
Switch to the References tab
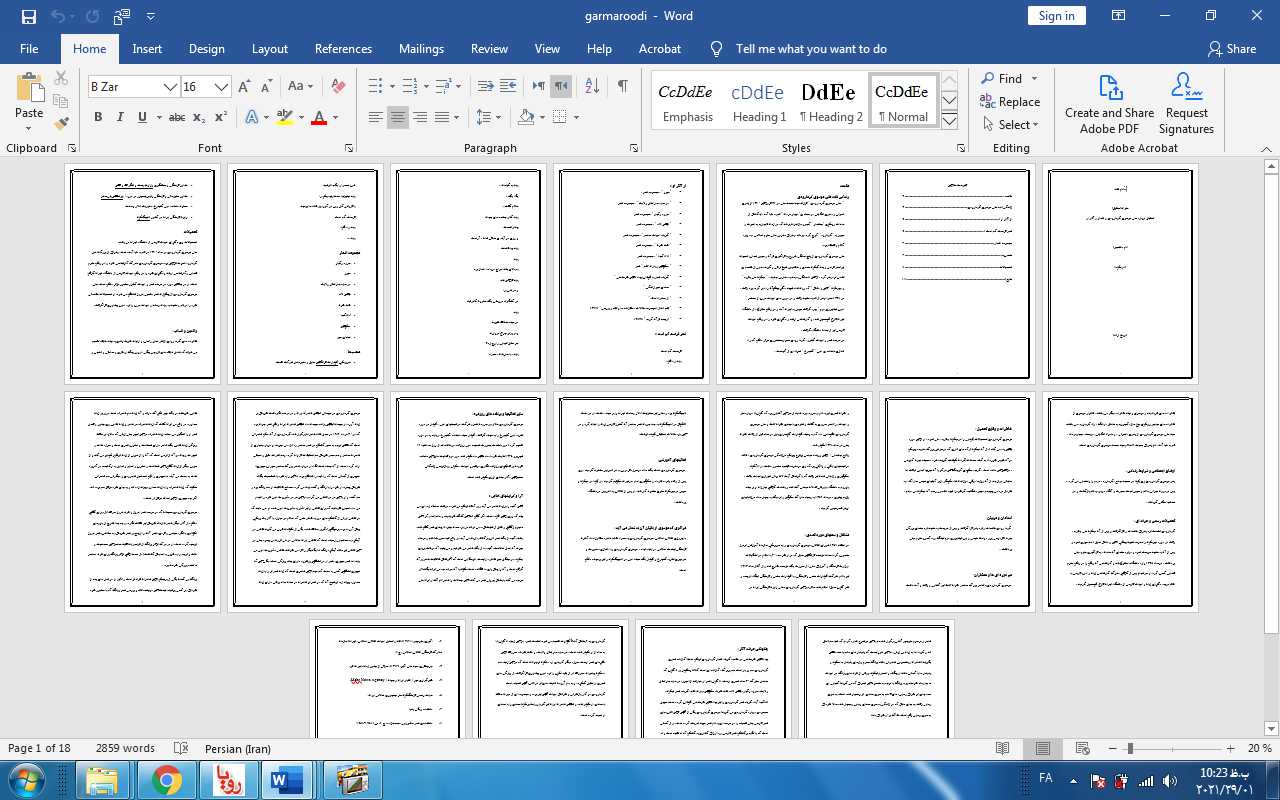tap(343, 49)
